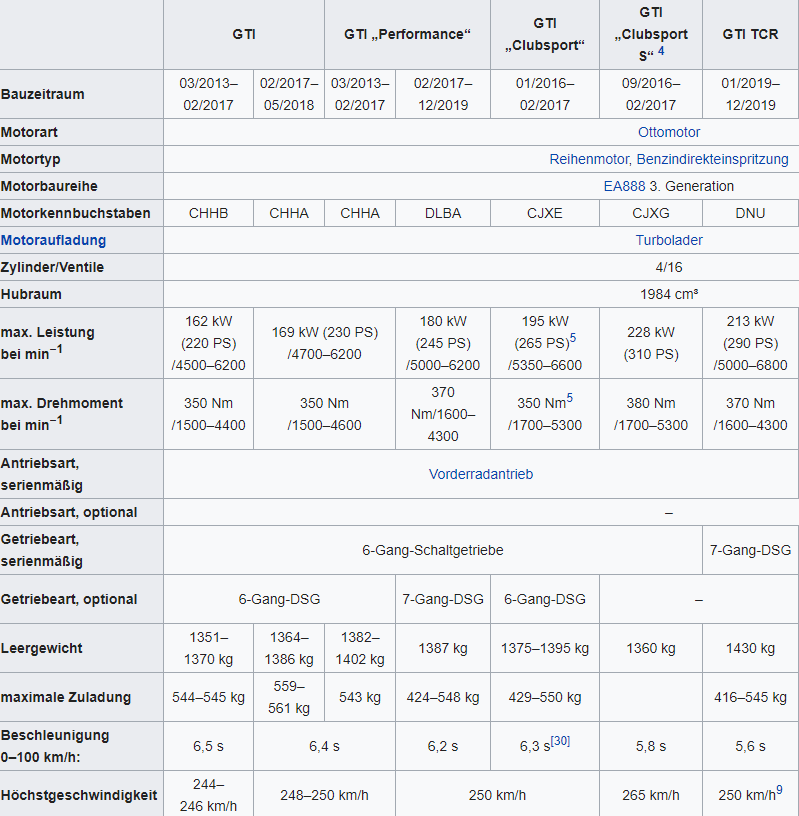Select the CJXE engine code cell
799x816 pixels.
pyautogui.click(x=544, y=213)
